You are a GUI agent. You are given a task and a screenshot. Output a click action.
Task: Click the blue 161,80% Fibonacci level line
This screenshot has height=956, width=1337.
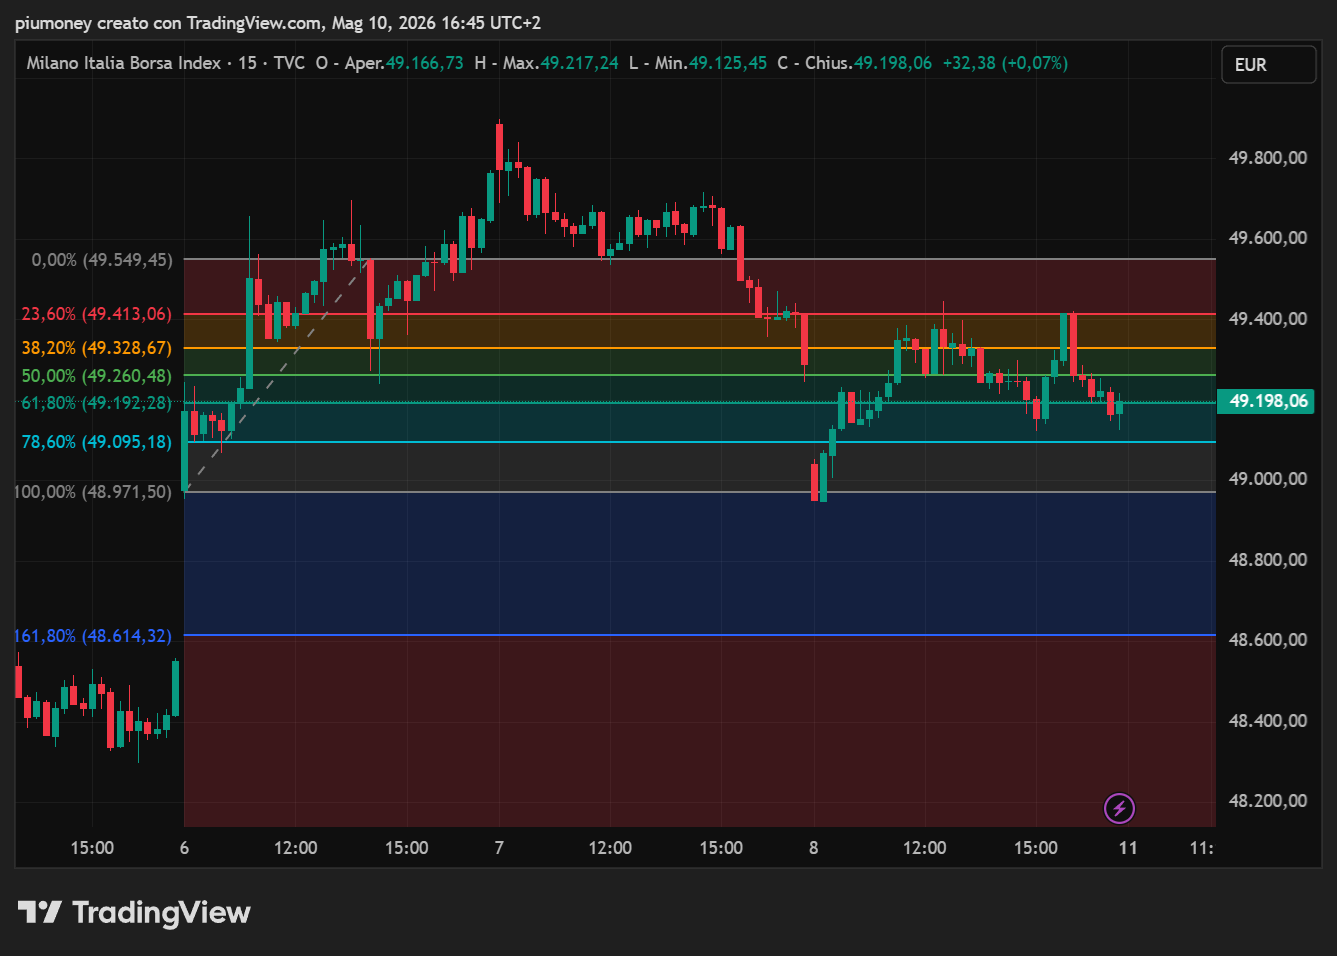(x=700, y=635)
